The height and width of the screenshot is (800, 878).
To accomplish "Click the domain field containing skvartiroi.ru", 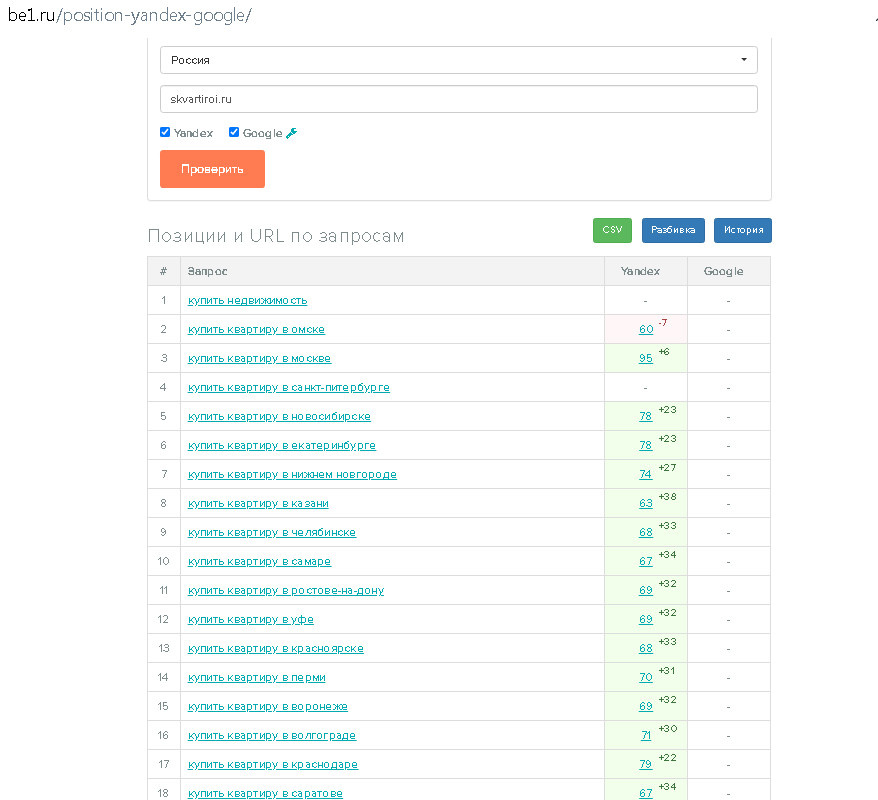I will point(458,100).
